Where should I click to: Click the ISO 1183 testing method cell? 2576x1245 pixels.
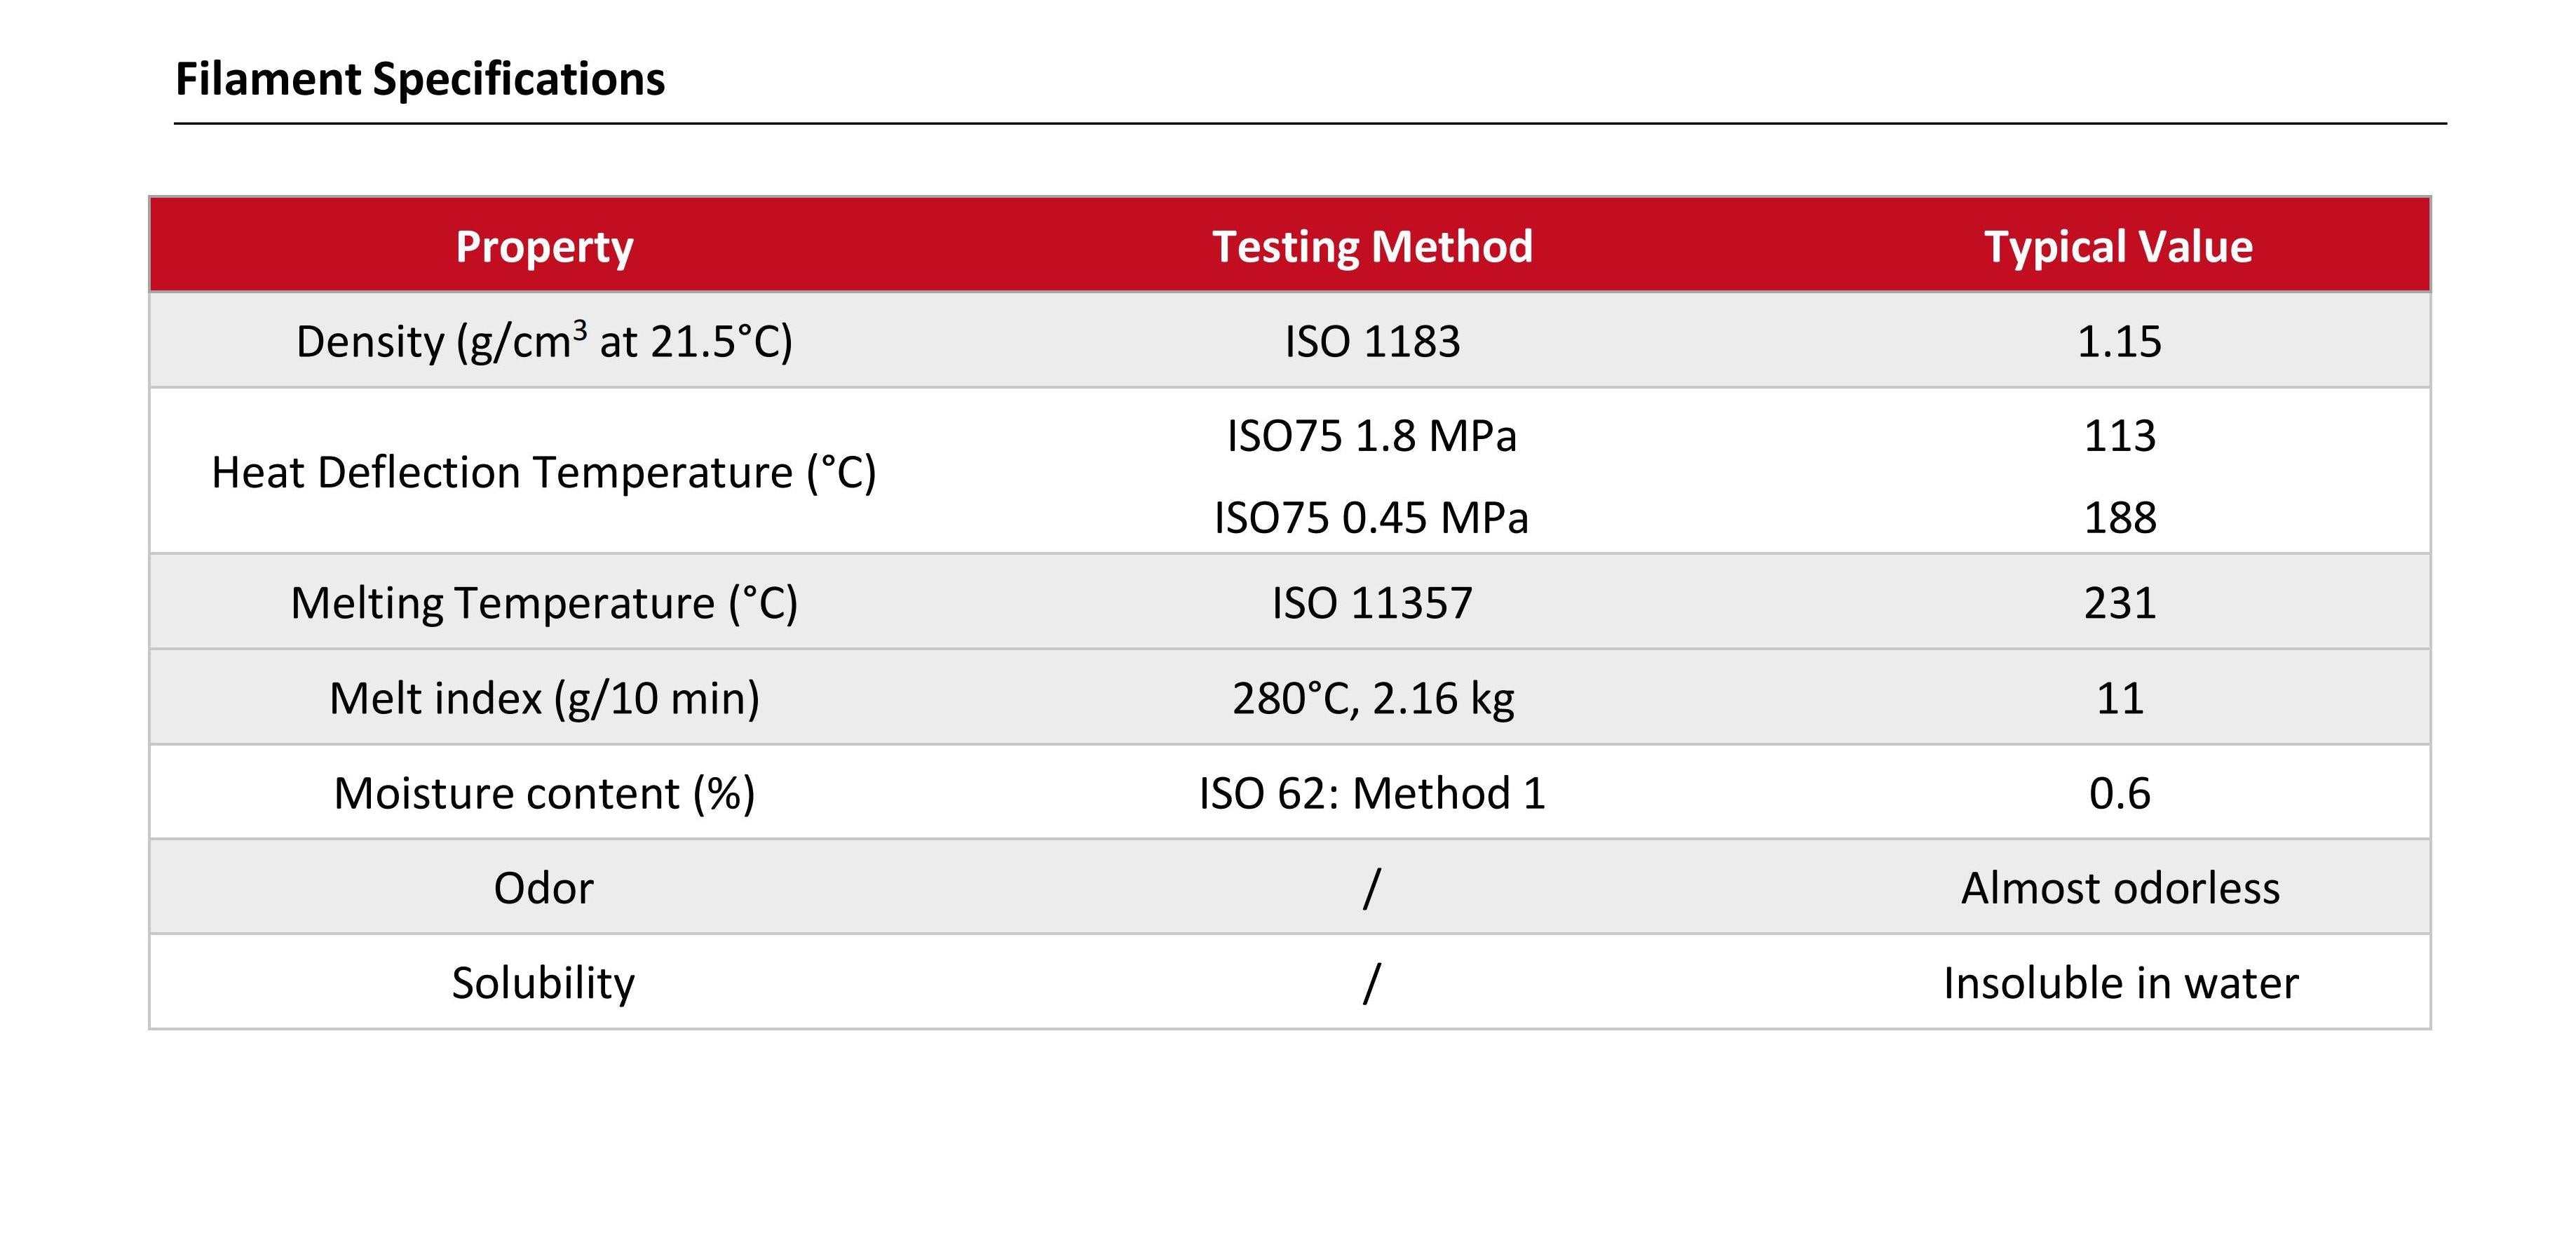pos(1372,342)
